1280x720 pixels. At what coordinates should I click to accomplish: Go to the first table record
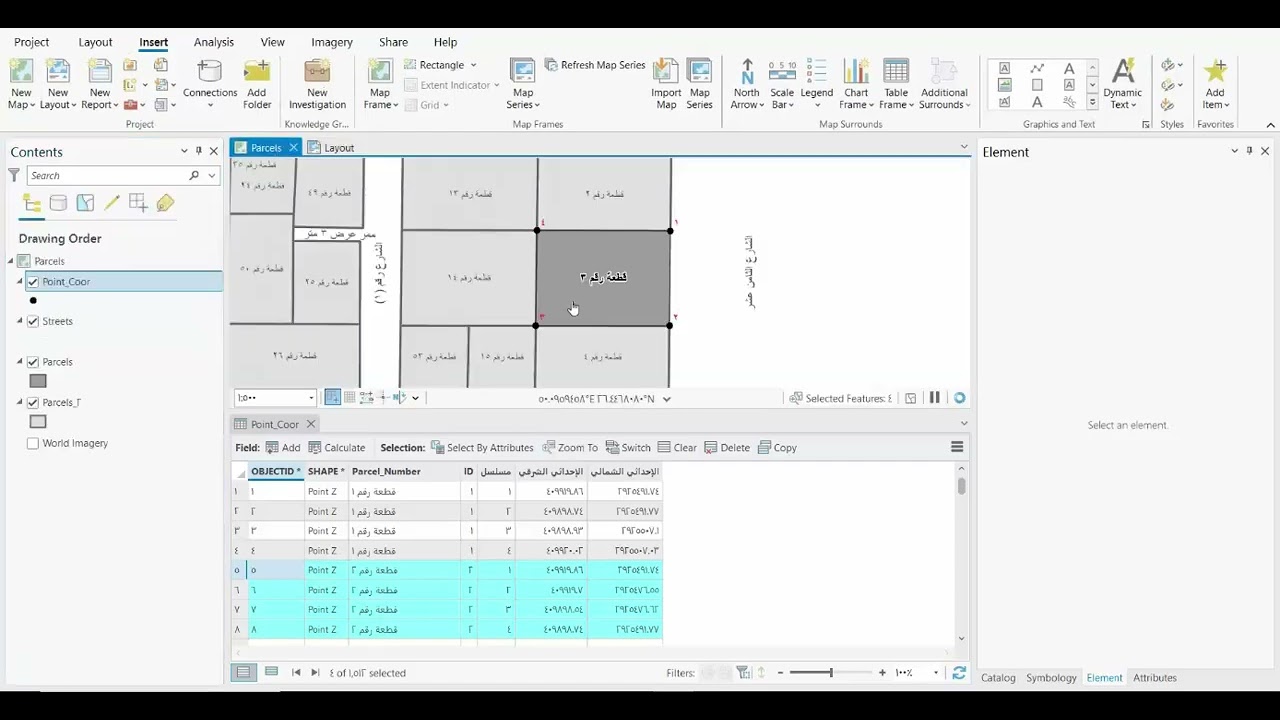pyautogui.click(x=296, y=673)
